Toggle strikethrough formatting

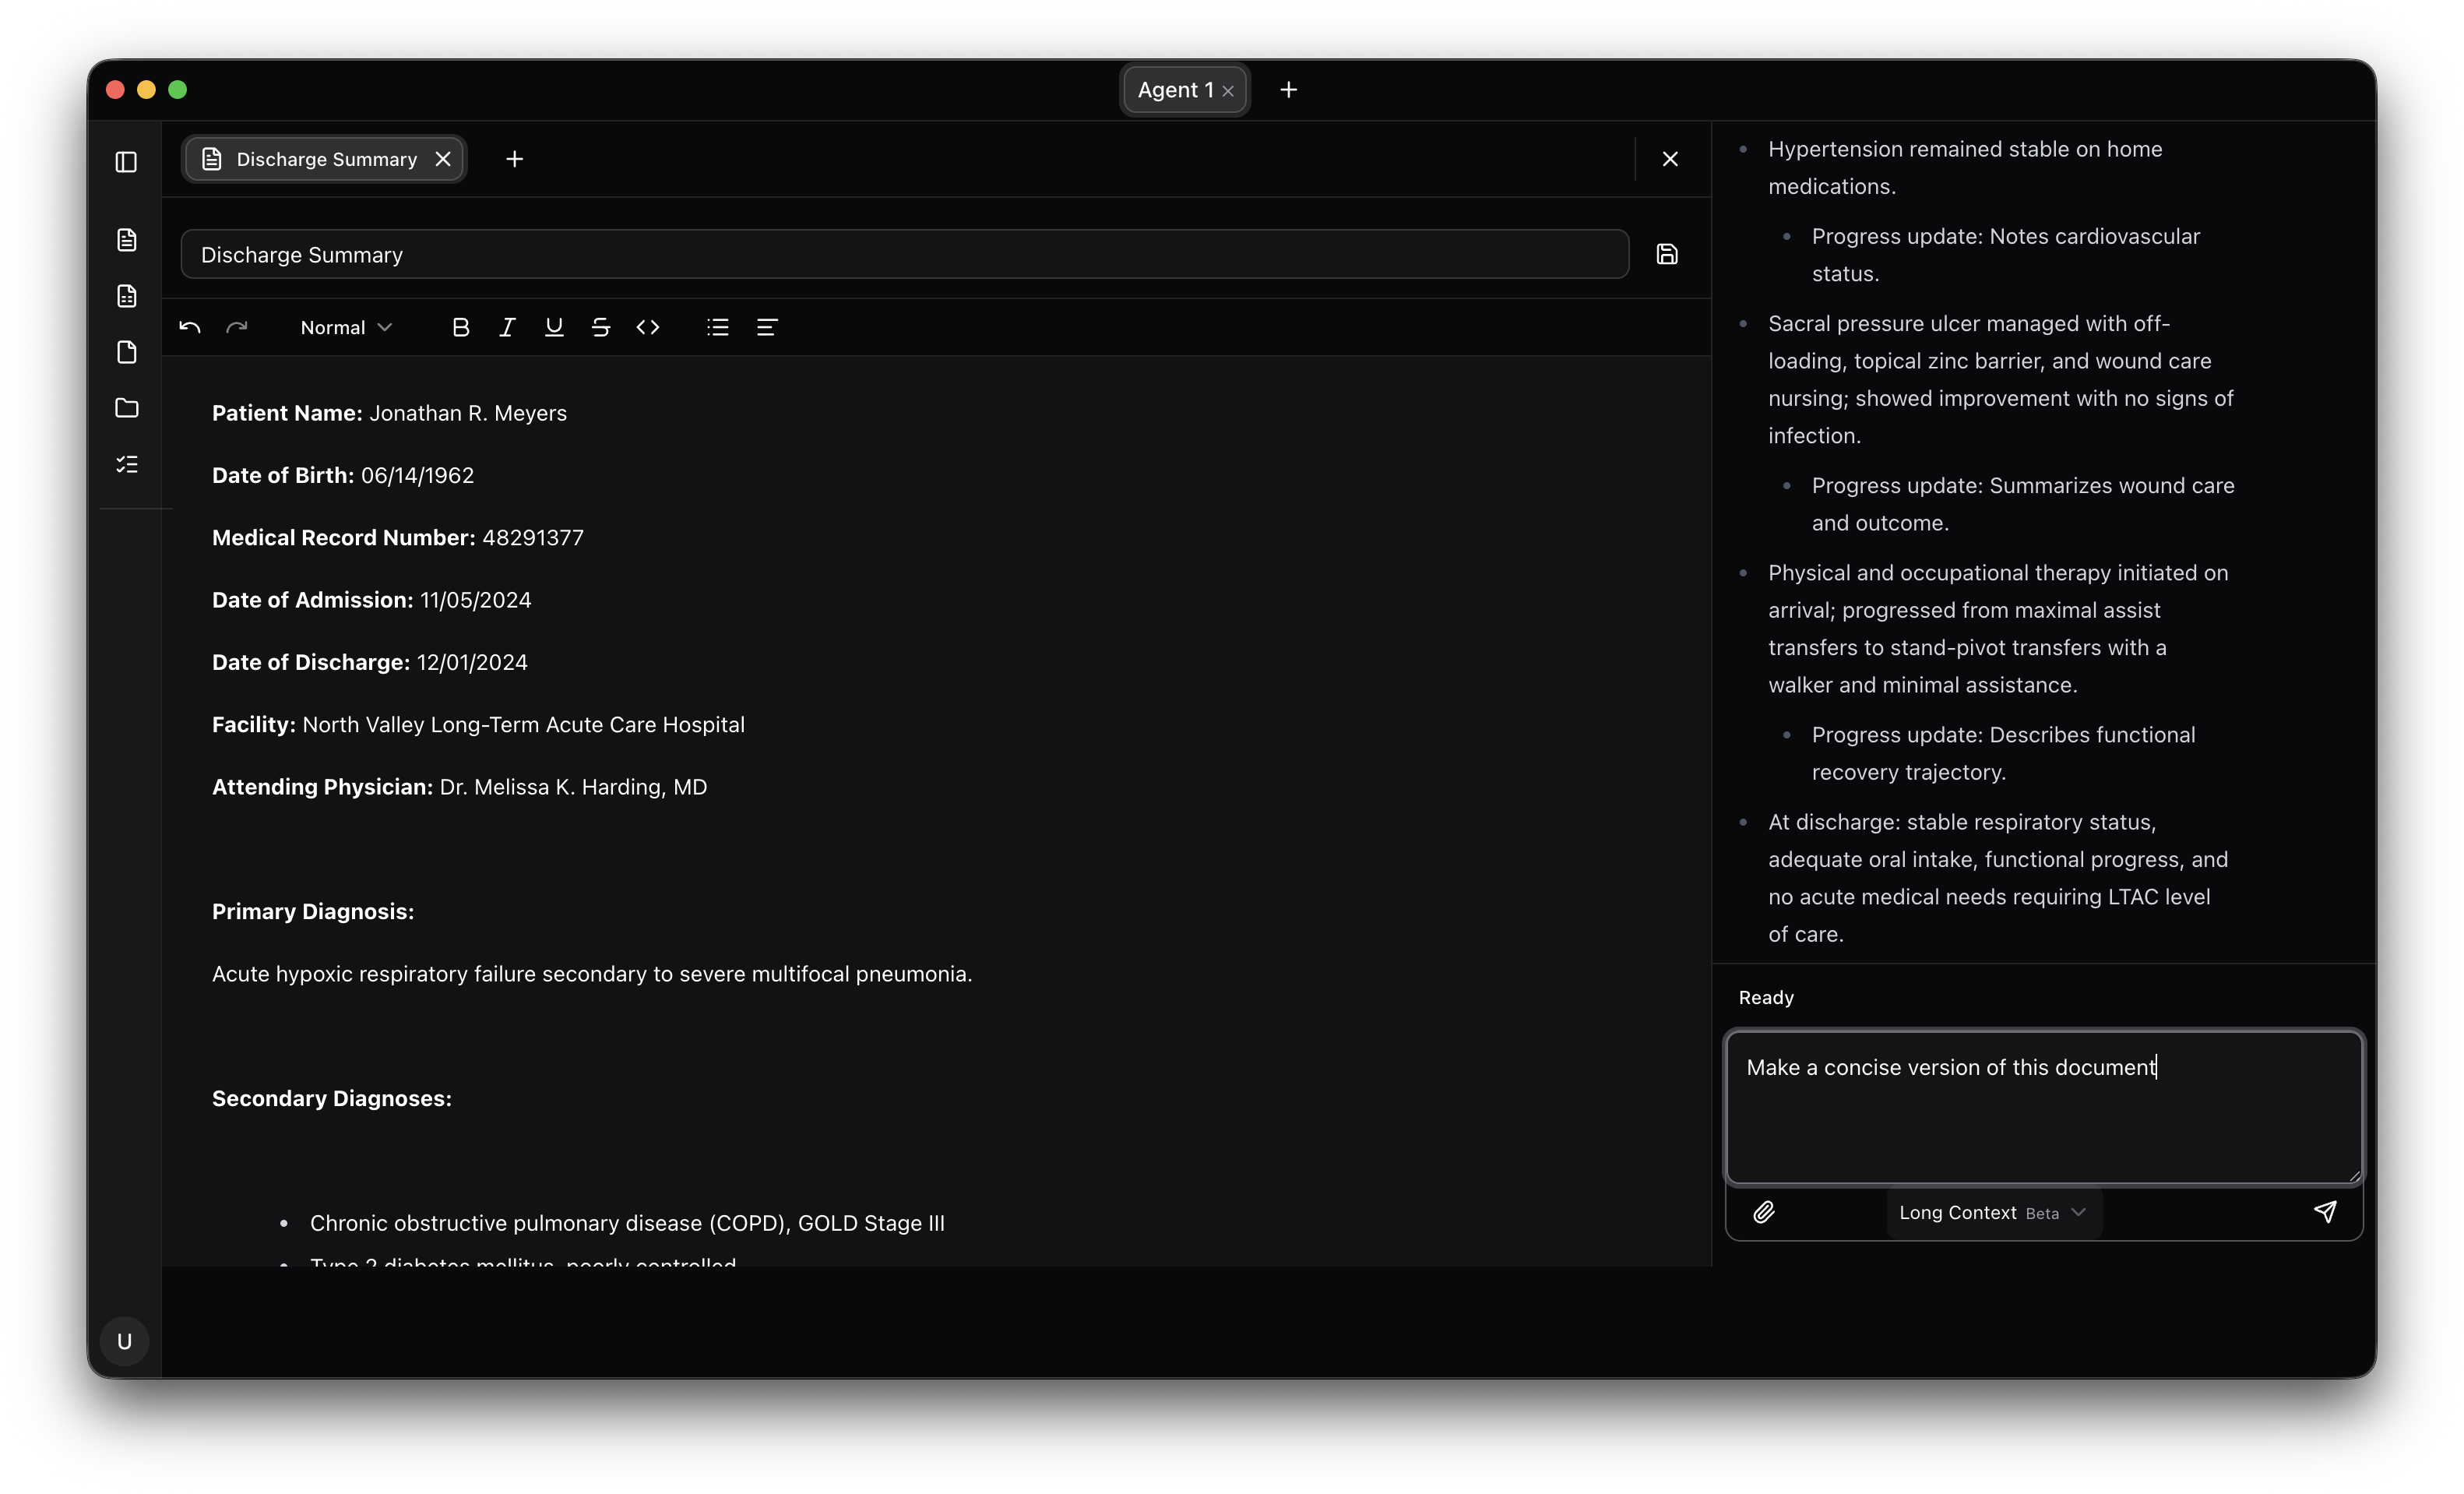point(600,327)
